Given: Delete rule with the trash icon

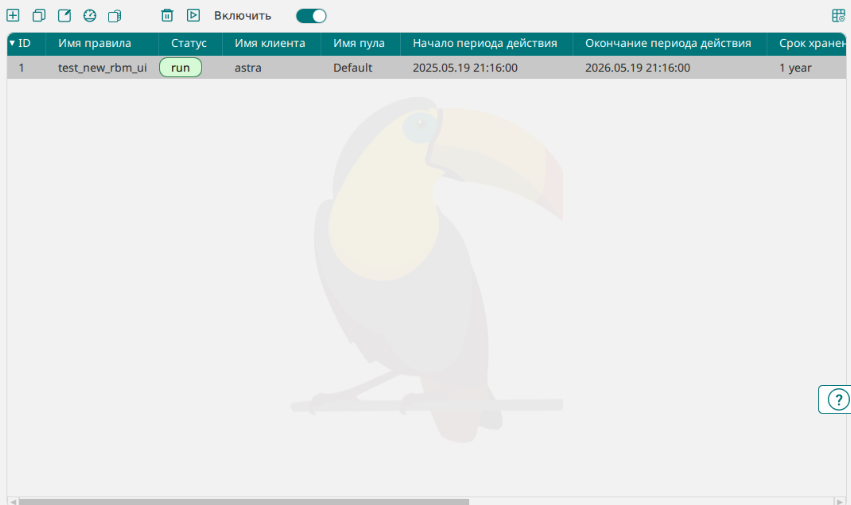Looking at the screenshot, I should pyautogui.click(x=167, y=16).
